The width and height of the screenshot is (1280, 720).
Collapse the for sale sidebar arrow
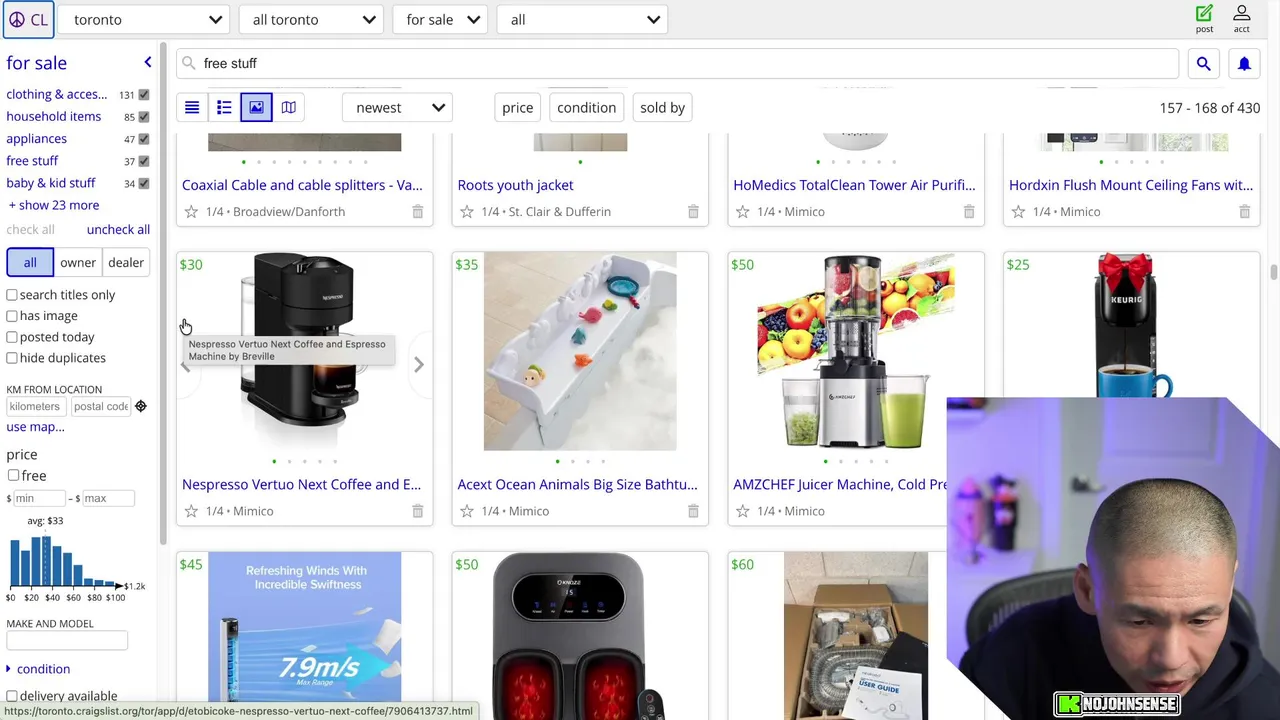tap(147, 63)
